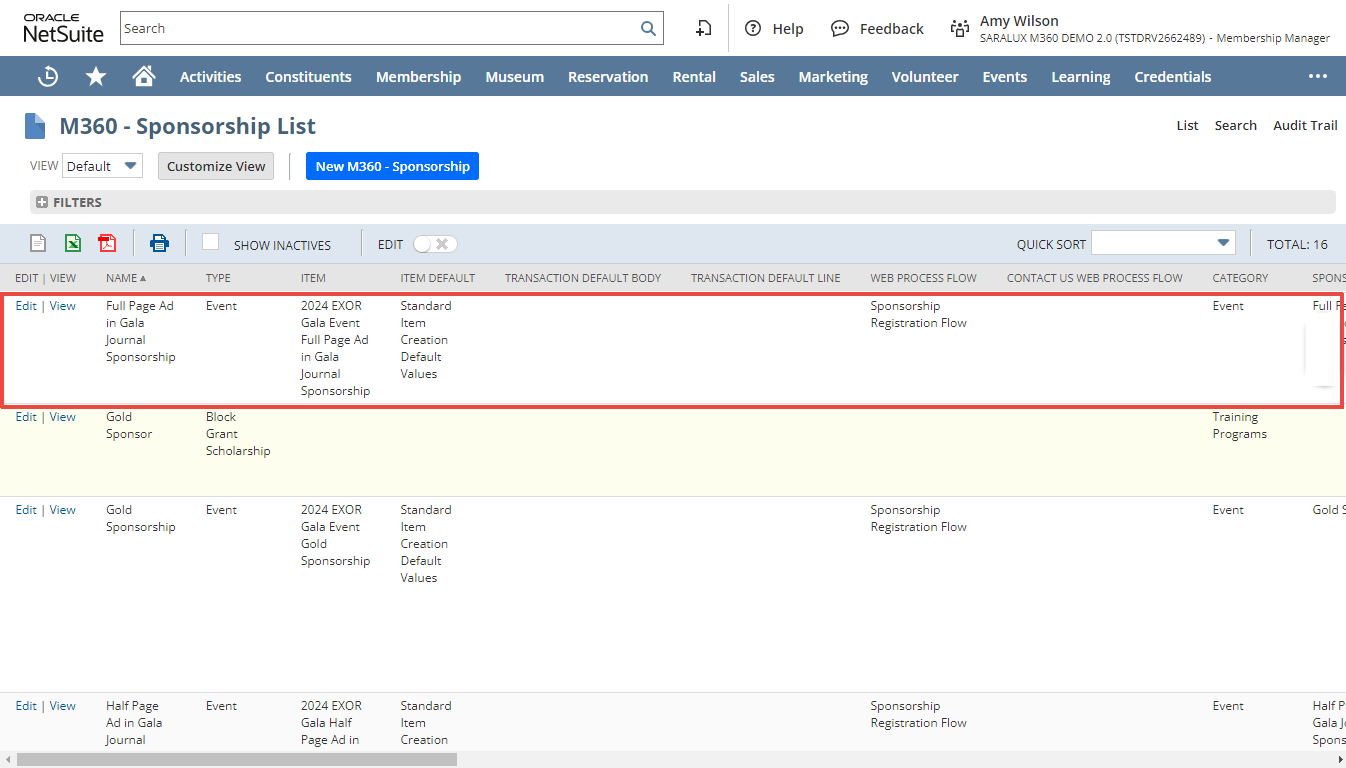The height and width of the screenshot is (768, 1346).
Task: Click the Customize View button
Action: (216, 166)
